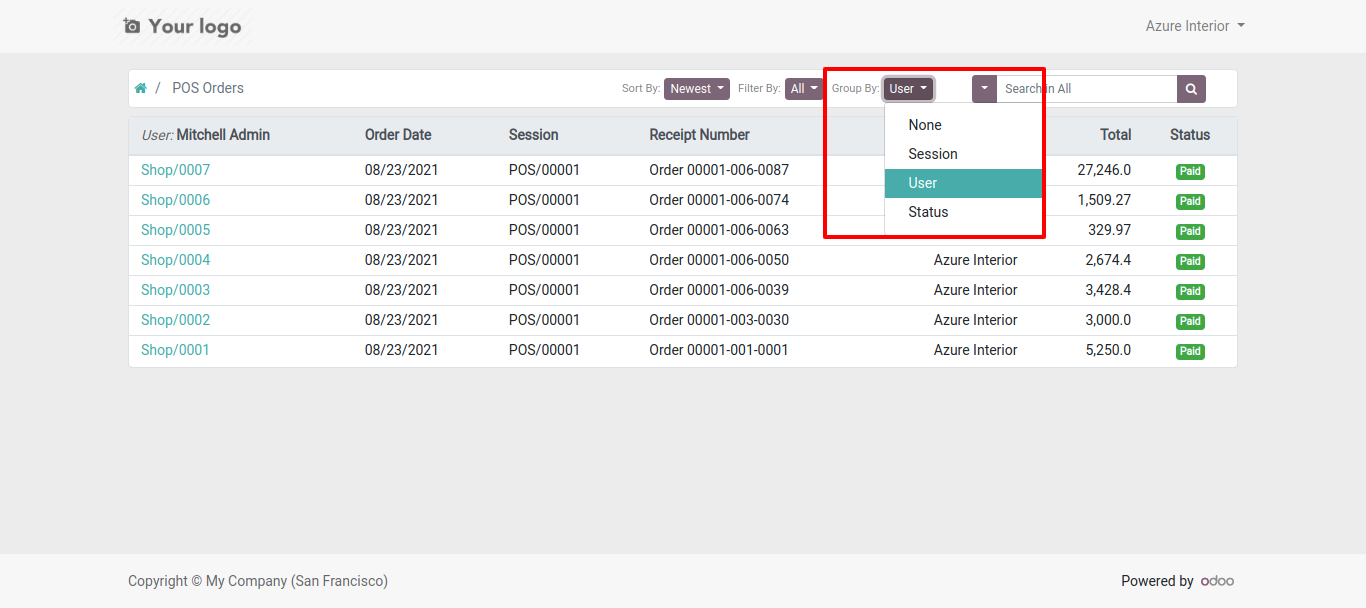Open the Filter By All dropdown

(x=804, y=89)
